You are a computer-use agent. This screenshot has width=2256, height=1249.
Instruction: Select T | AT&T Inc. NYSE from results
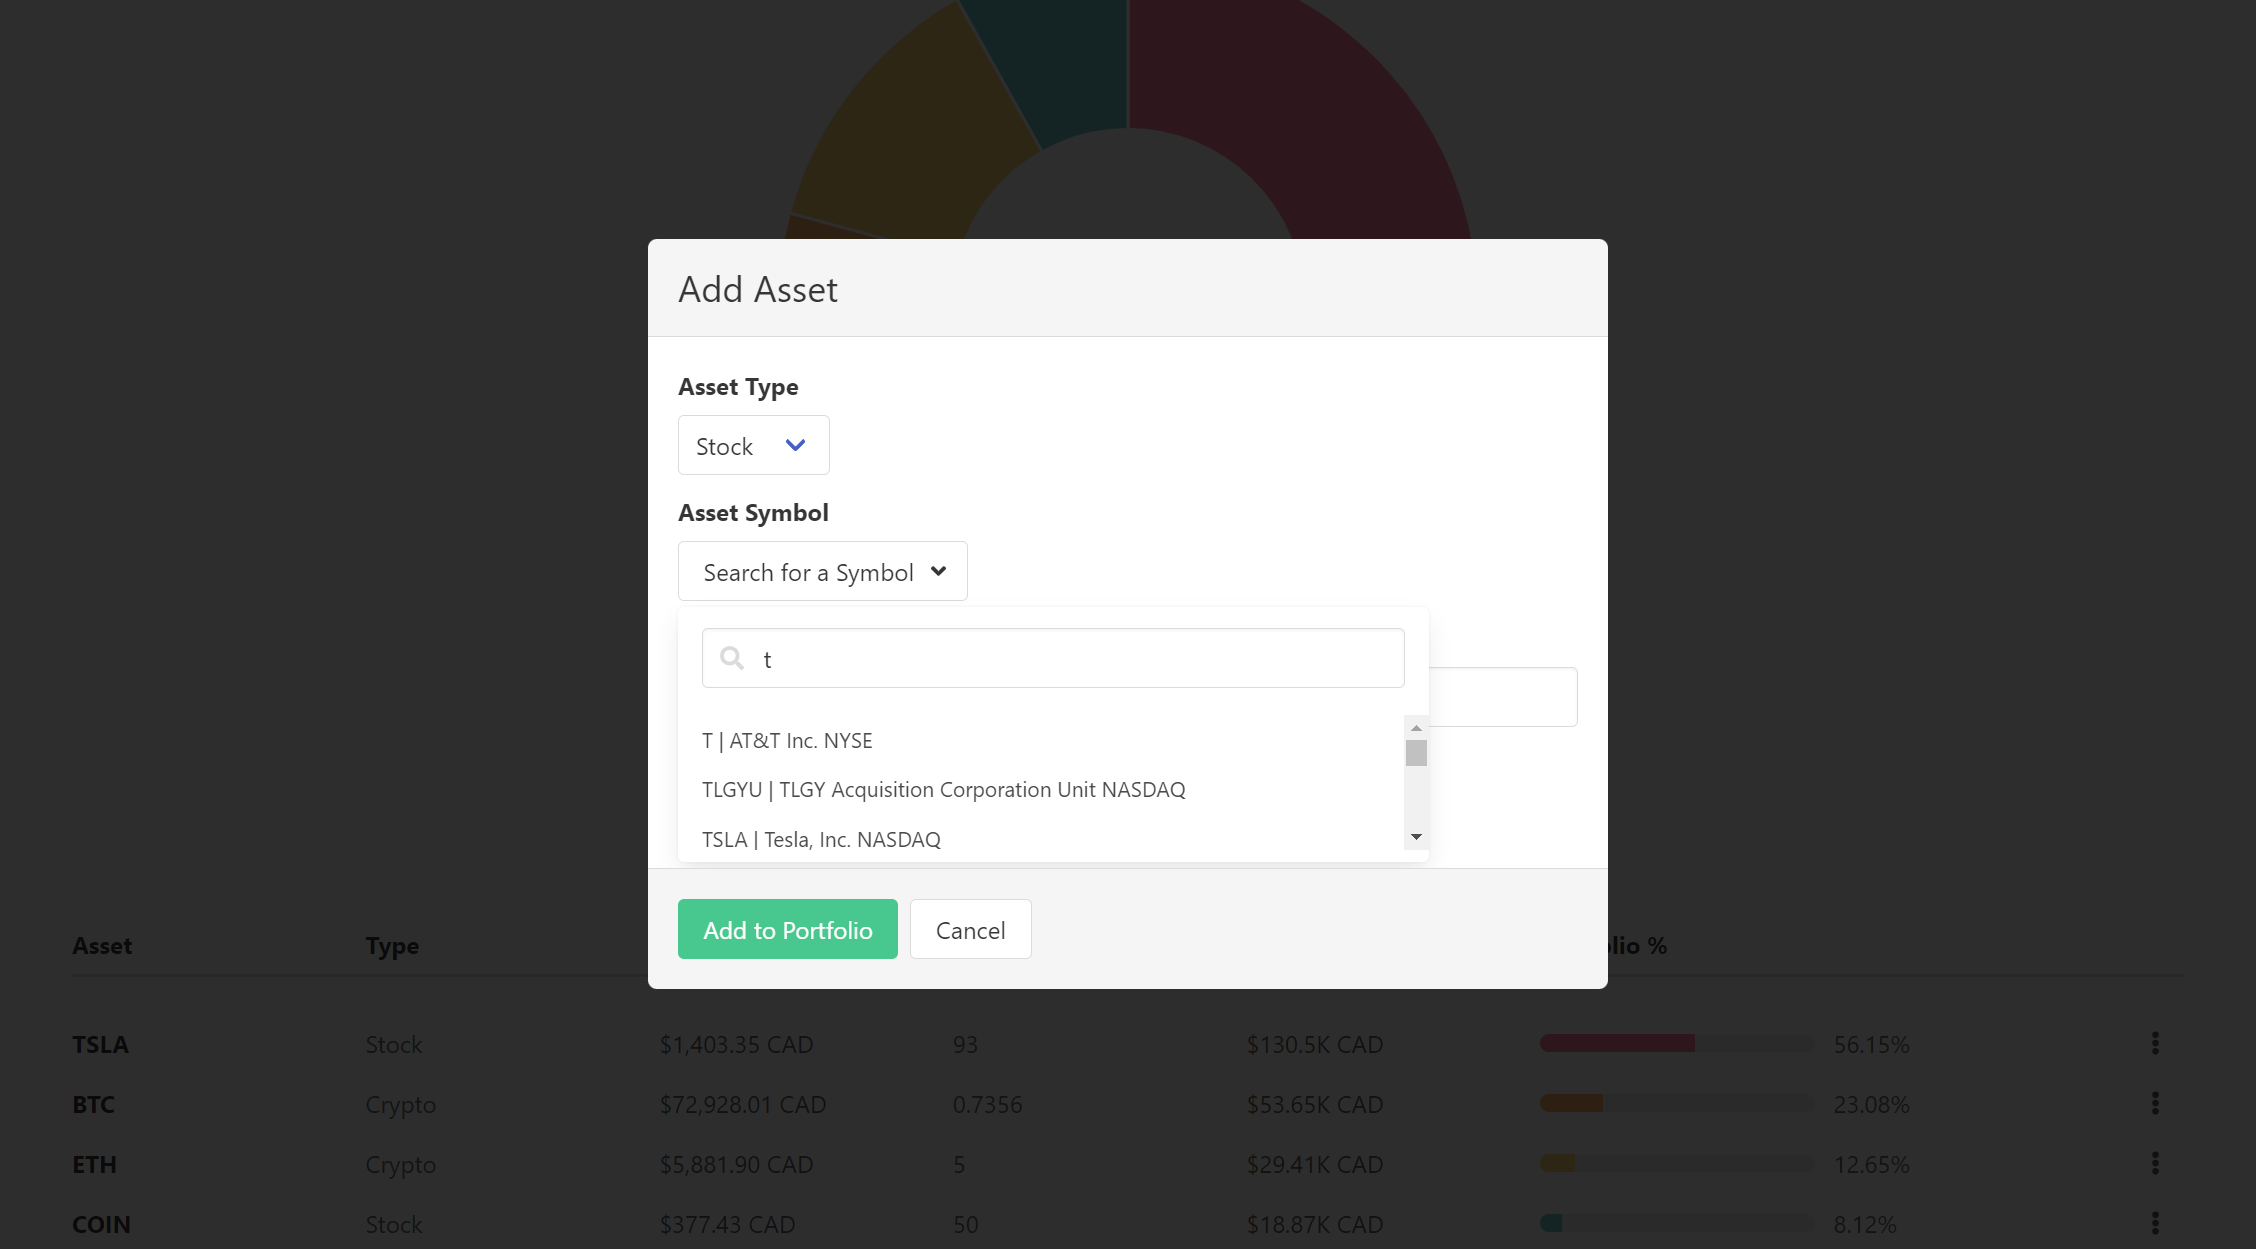(787, 740)
